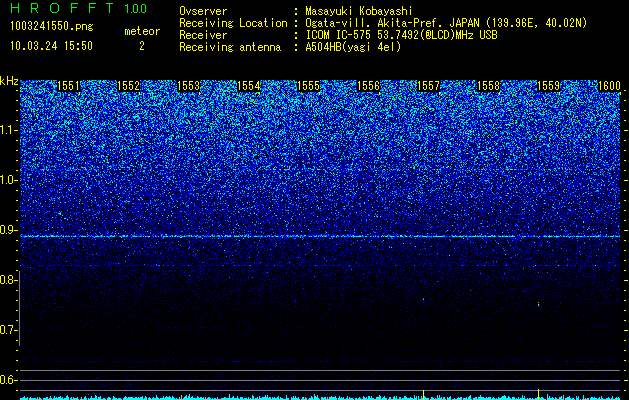Click the 1554 time label

248,86
